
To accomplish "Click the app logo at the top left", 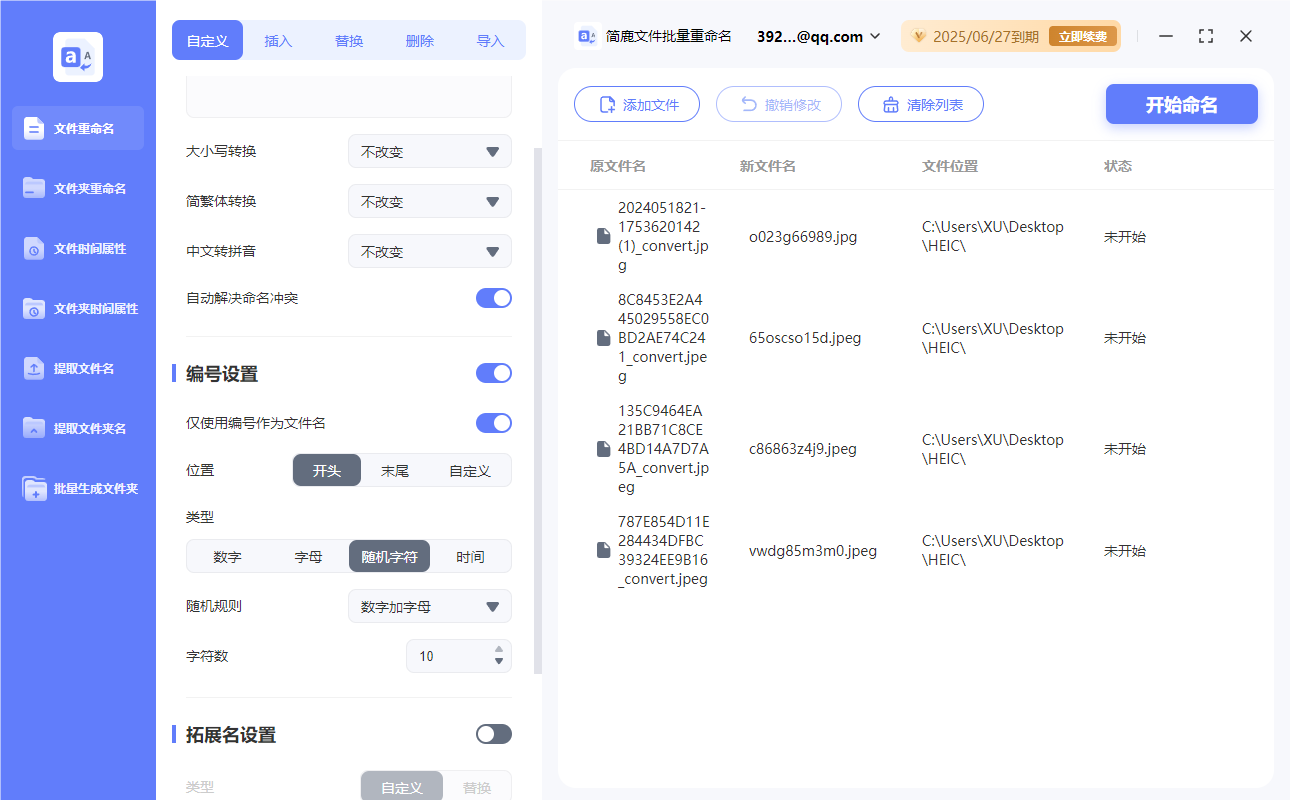I will [x=77, y=55].
